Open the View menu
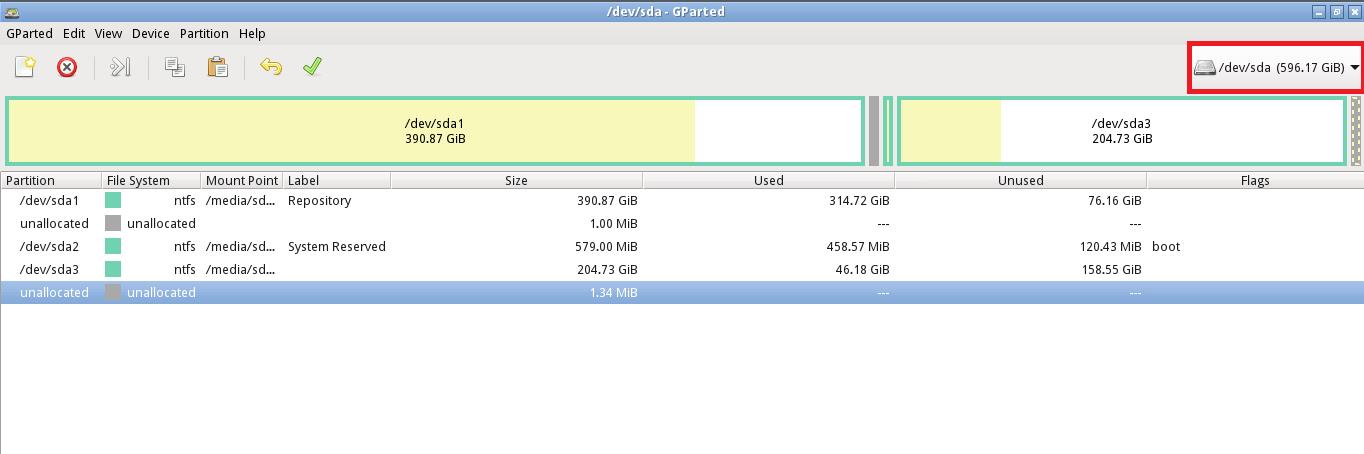The width and height of the screenshot is (1364, 454). pos(108,33)
